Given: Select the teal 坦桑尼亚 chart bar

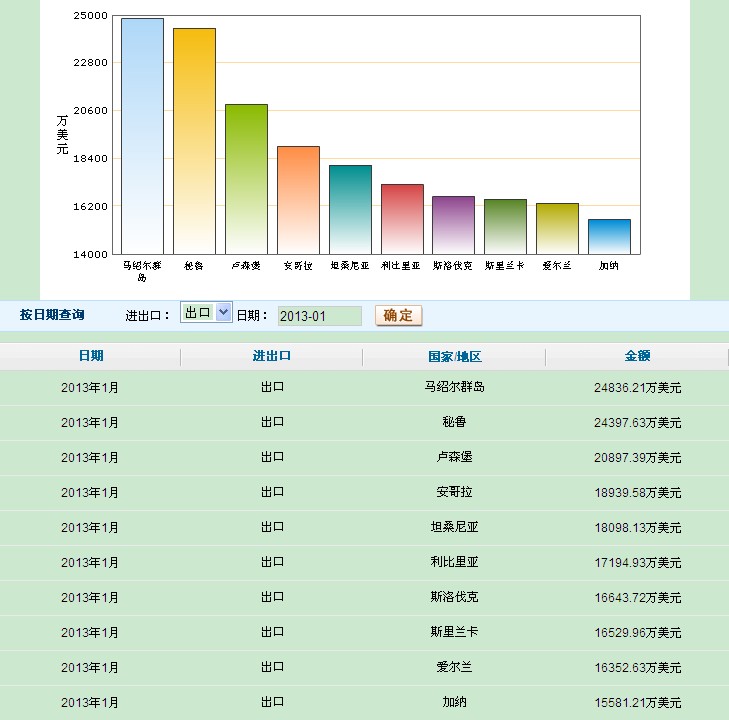Looking at the screenshot, I should pos(350,209).
